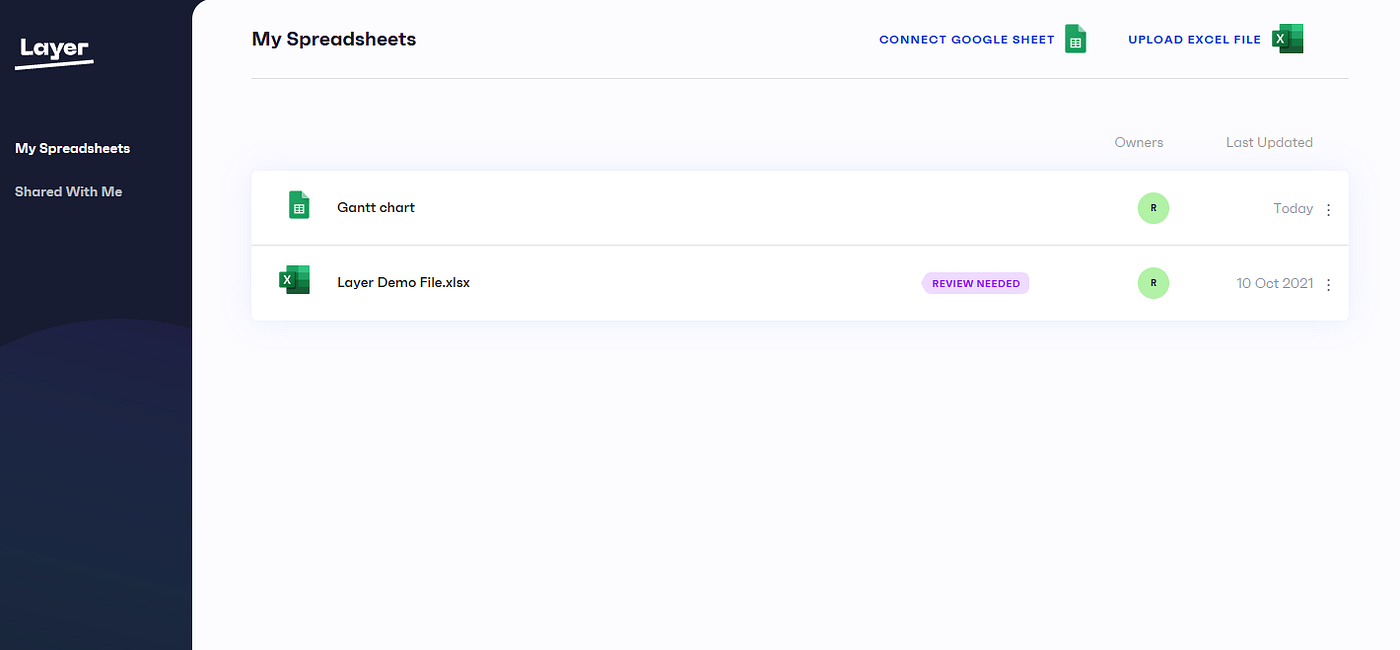Click the Google Sheets icon beside Connect Google Sheet

(x=1075, y=38)
